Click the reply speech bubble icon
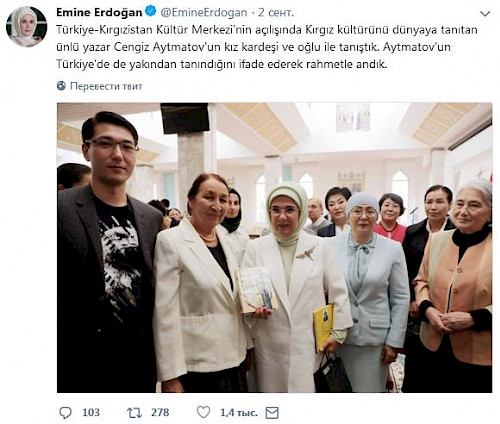The height and width of the screenshot is (424, 500). coord(65,413)
